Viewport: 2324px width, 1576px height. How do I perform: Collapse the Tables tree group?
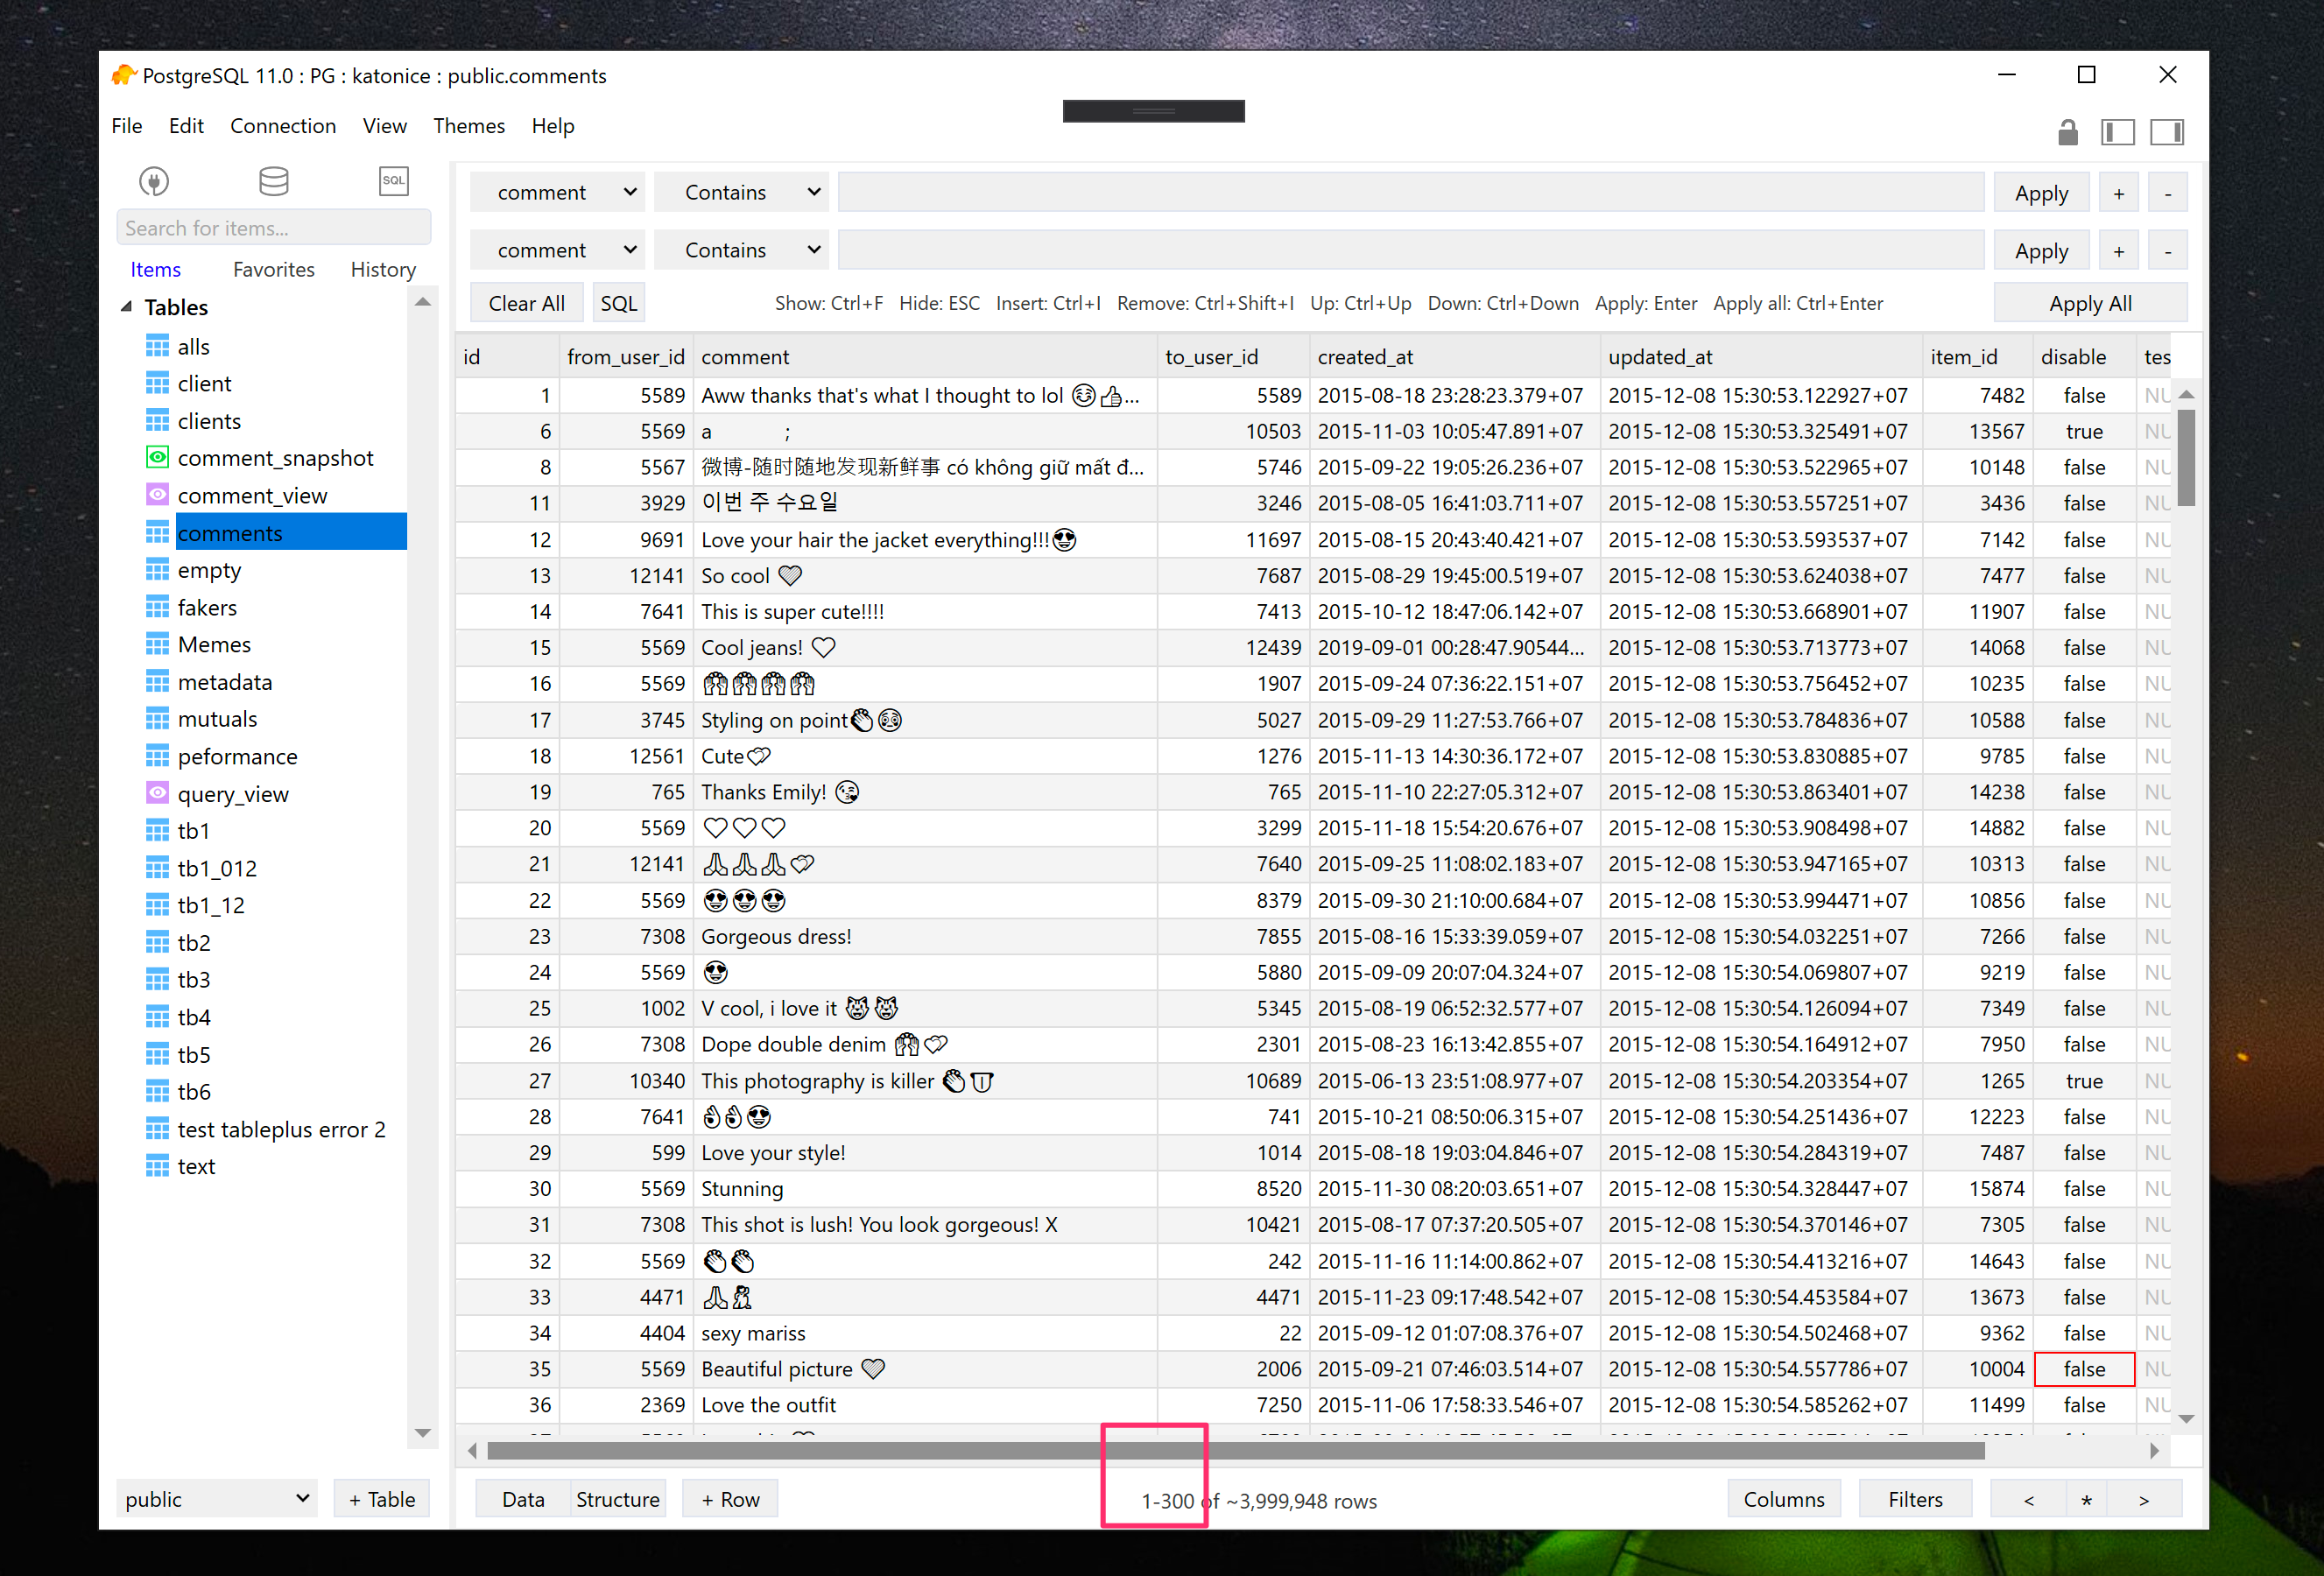click(126, 307)
